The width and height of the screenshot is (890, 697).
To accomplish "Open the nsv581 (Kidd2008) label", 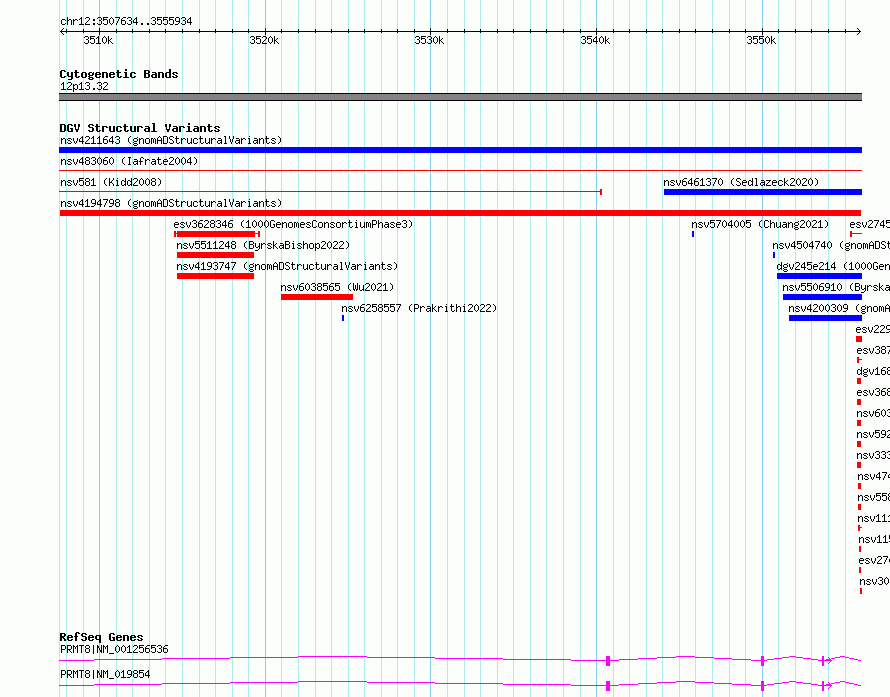I will 111,182.
